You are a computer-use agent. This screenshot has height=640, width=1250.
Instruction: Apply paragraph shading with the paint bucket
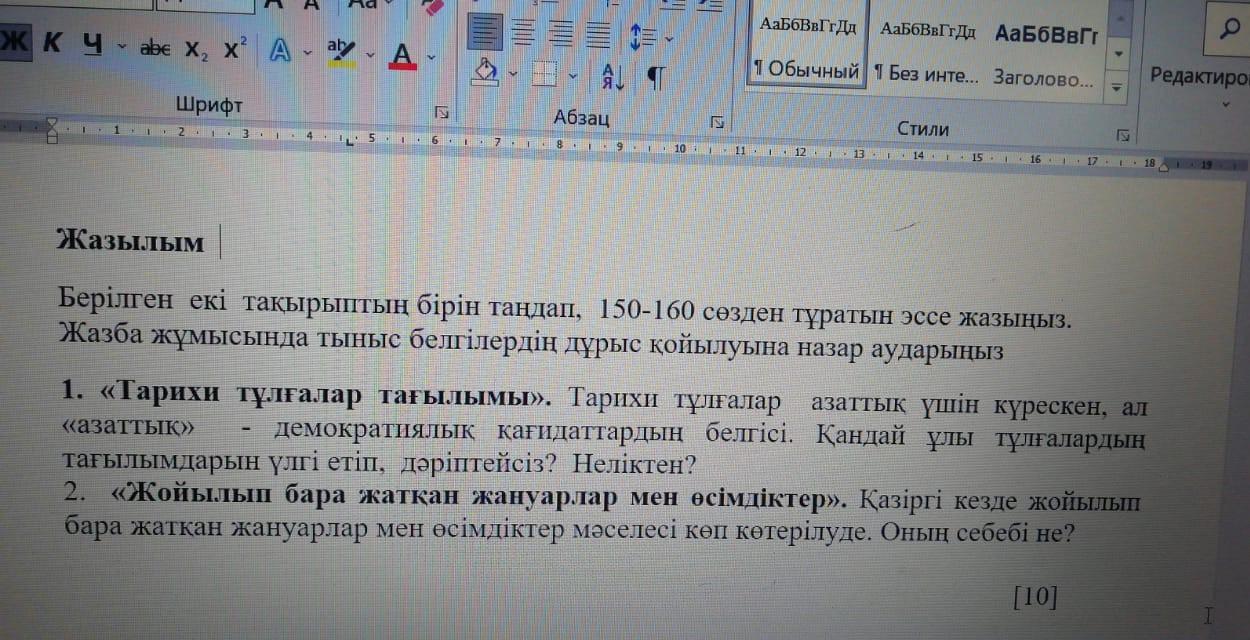[486, 72]
